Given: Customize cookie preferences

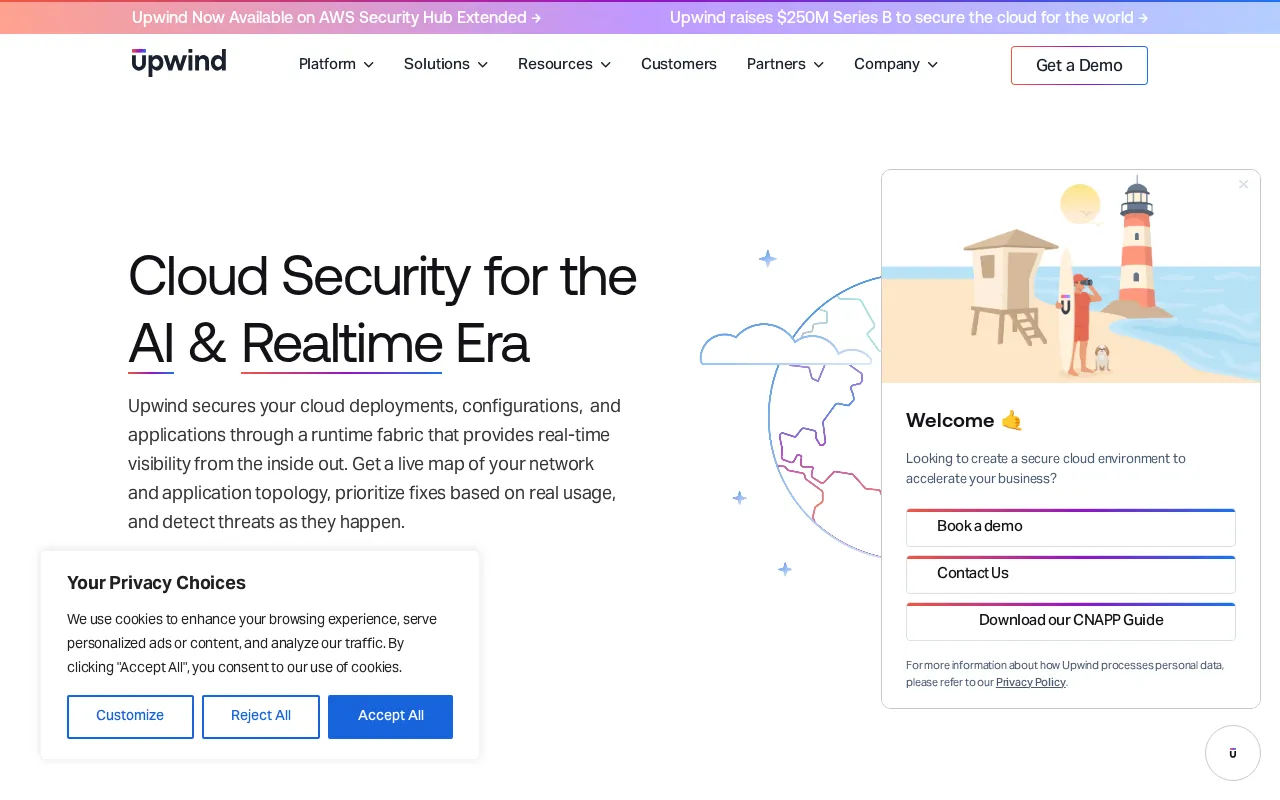Looking at the screenshot, I should pos(130,716).
